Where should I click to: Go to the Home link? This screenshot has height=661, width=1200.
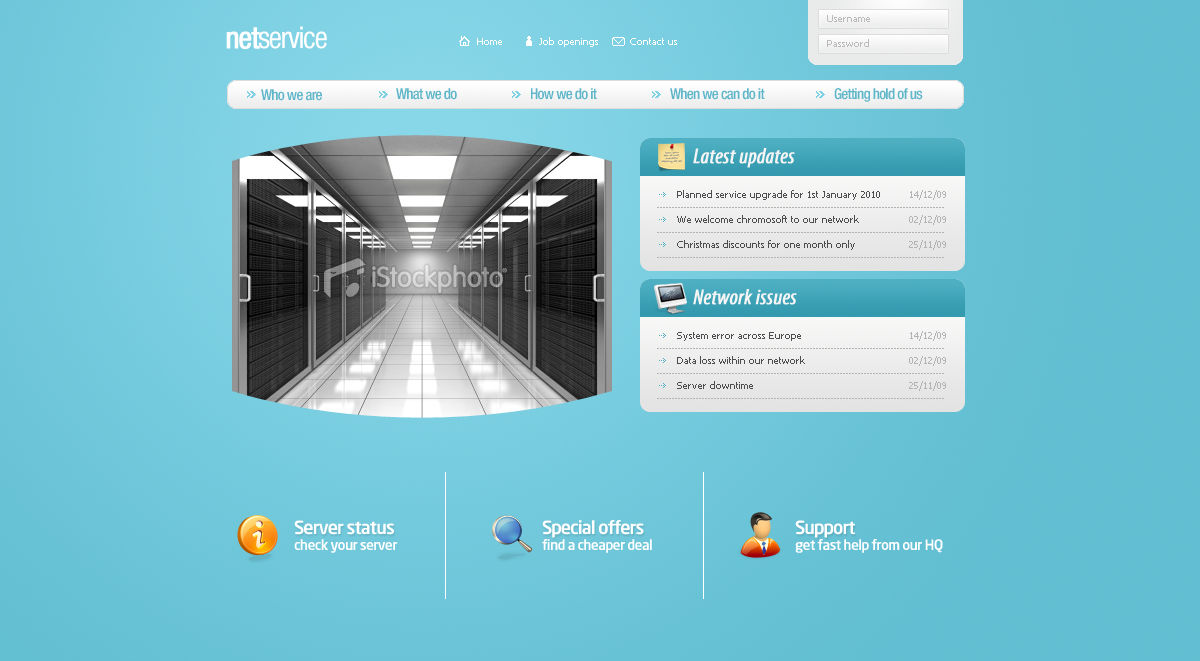[489, 42]
